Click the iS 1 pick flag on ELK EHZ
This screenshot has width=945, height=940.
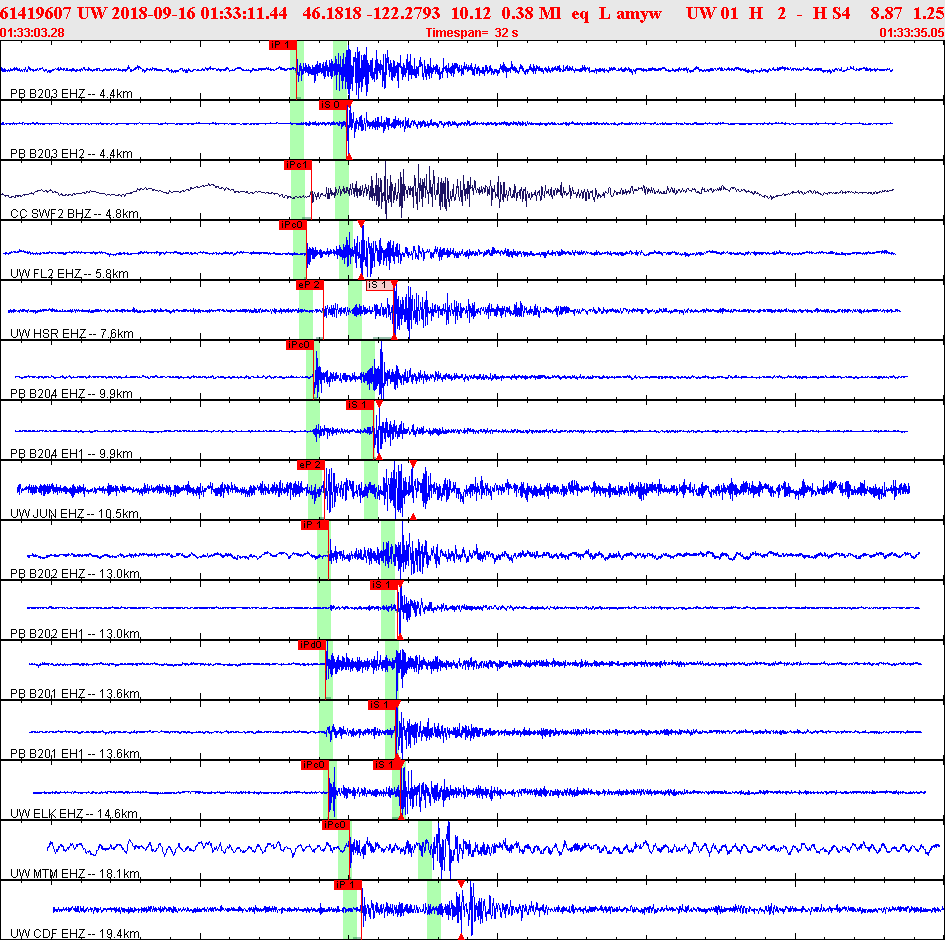[x=387, y=765]
